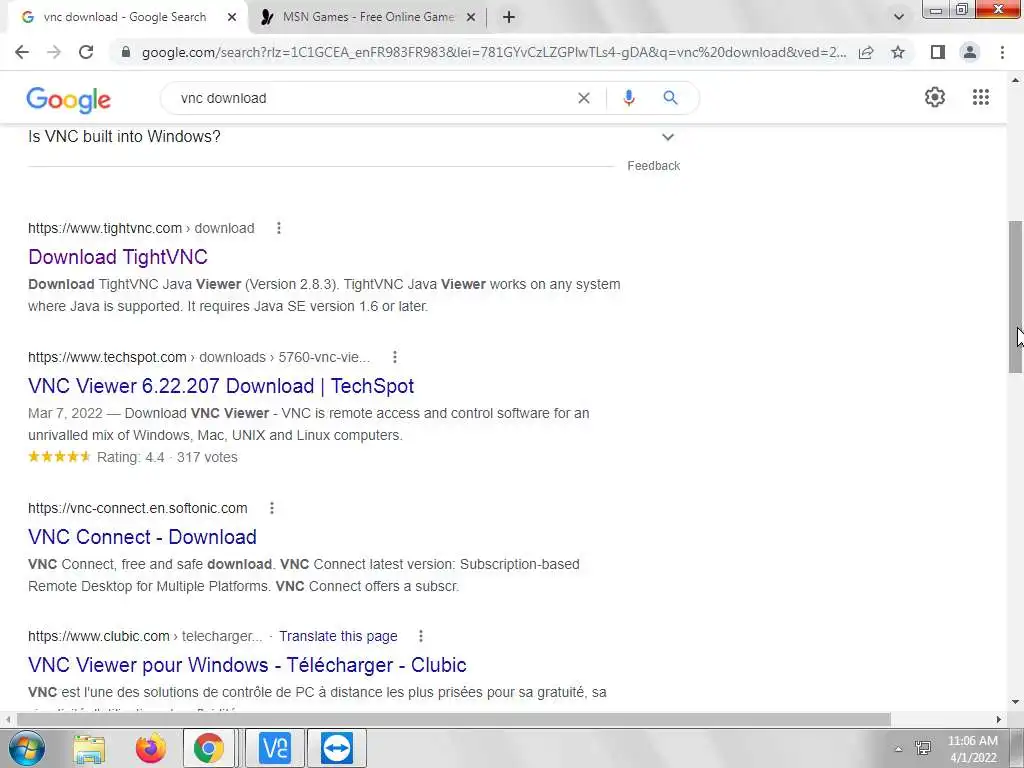Click the network tray icon
Viewport: 1024px width, 768px height.
(x=923, y=749)
